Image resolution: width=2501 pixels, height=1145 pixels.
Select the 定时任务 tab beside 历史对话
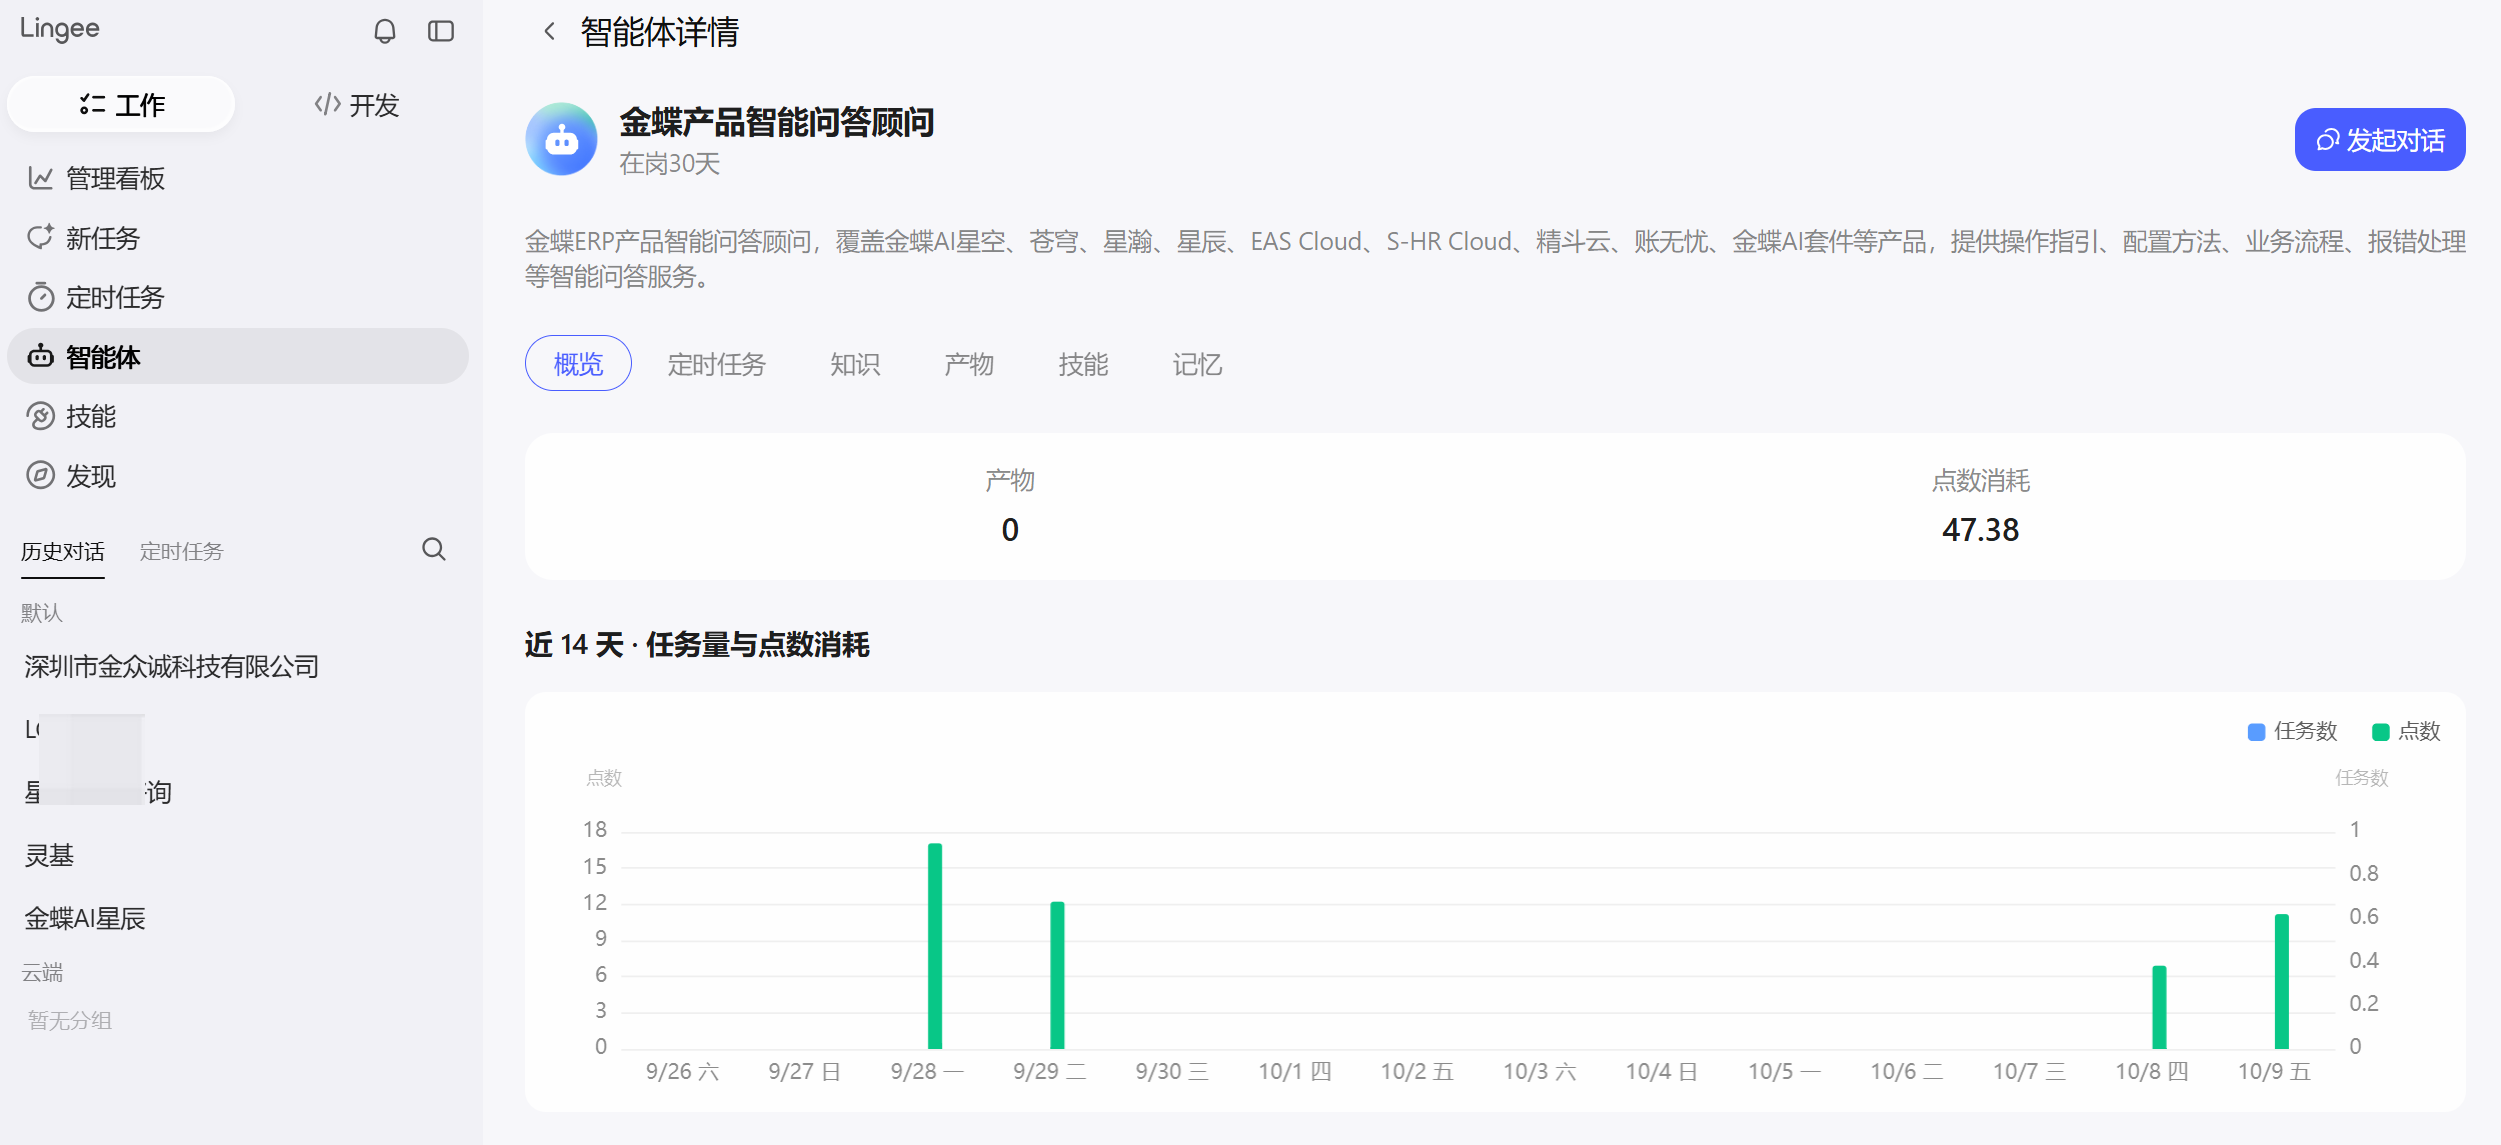point(181,551)
